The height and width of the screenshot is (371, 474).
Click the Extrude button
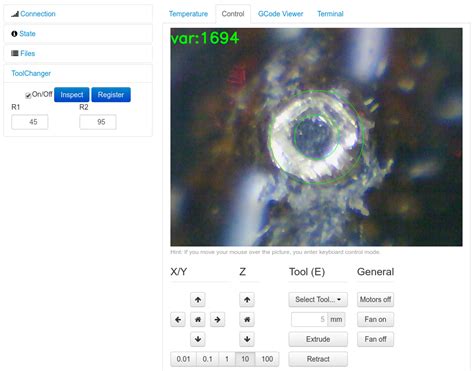[x=318, y=339]
